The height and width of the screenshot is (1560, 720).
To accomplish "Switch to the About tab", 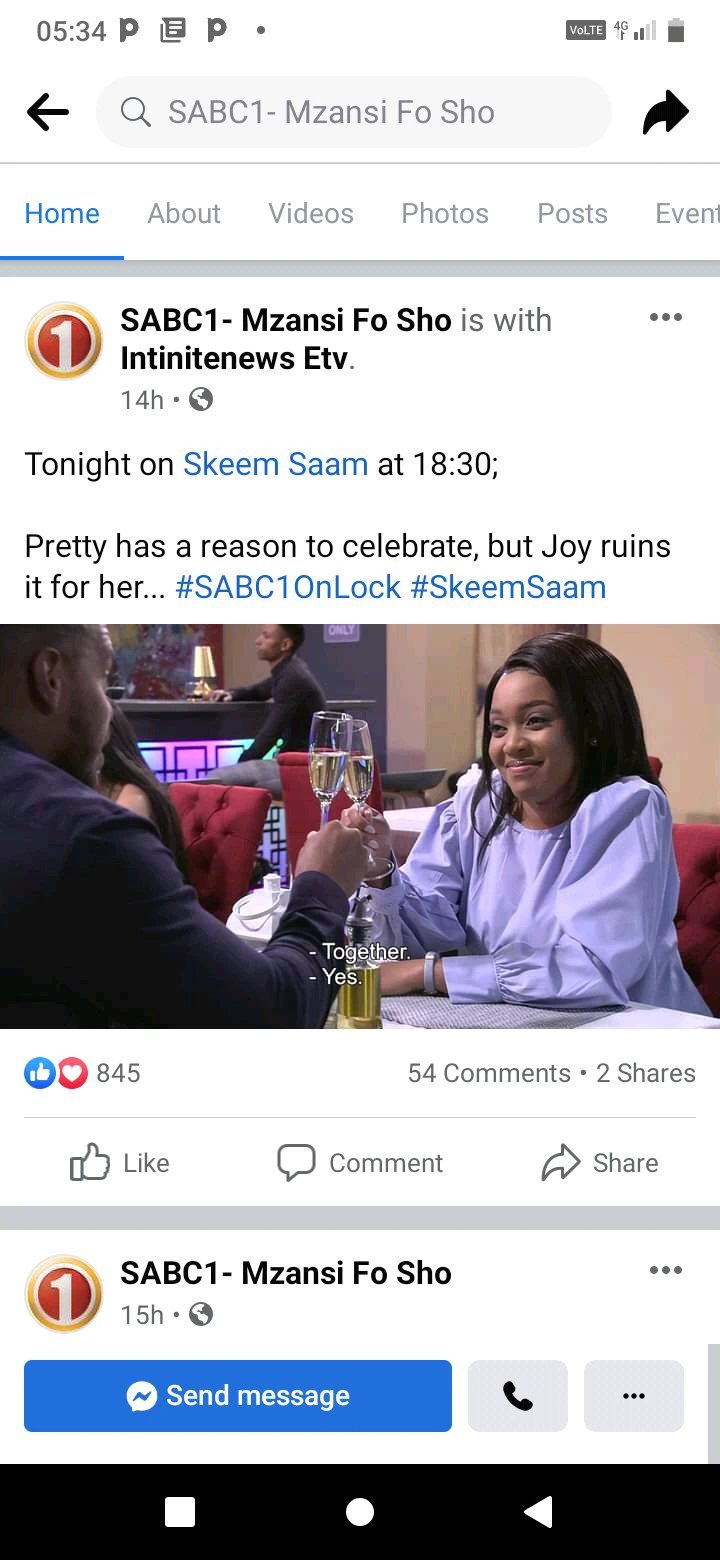I will 184,213.
